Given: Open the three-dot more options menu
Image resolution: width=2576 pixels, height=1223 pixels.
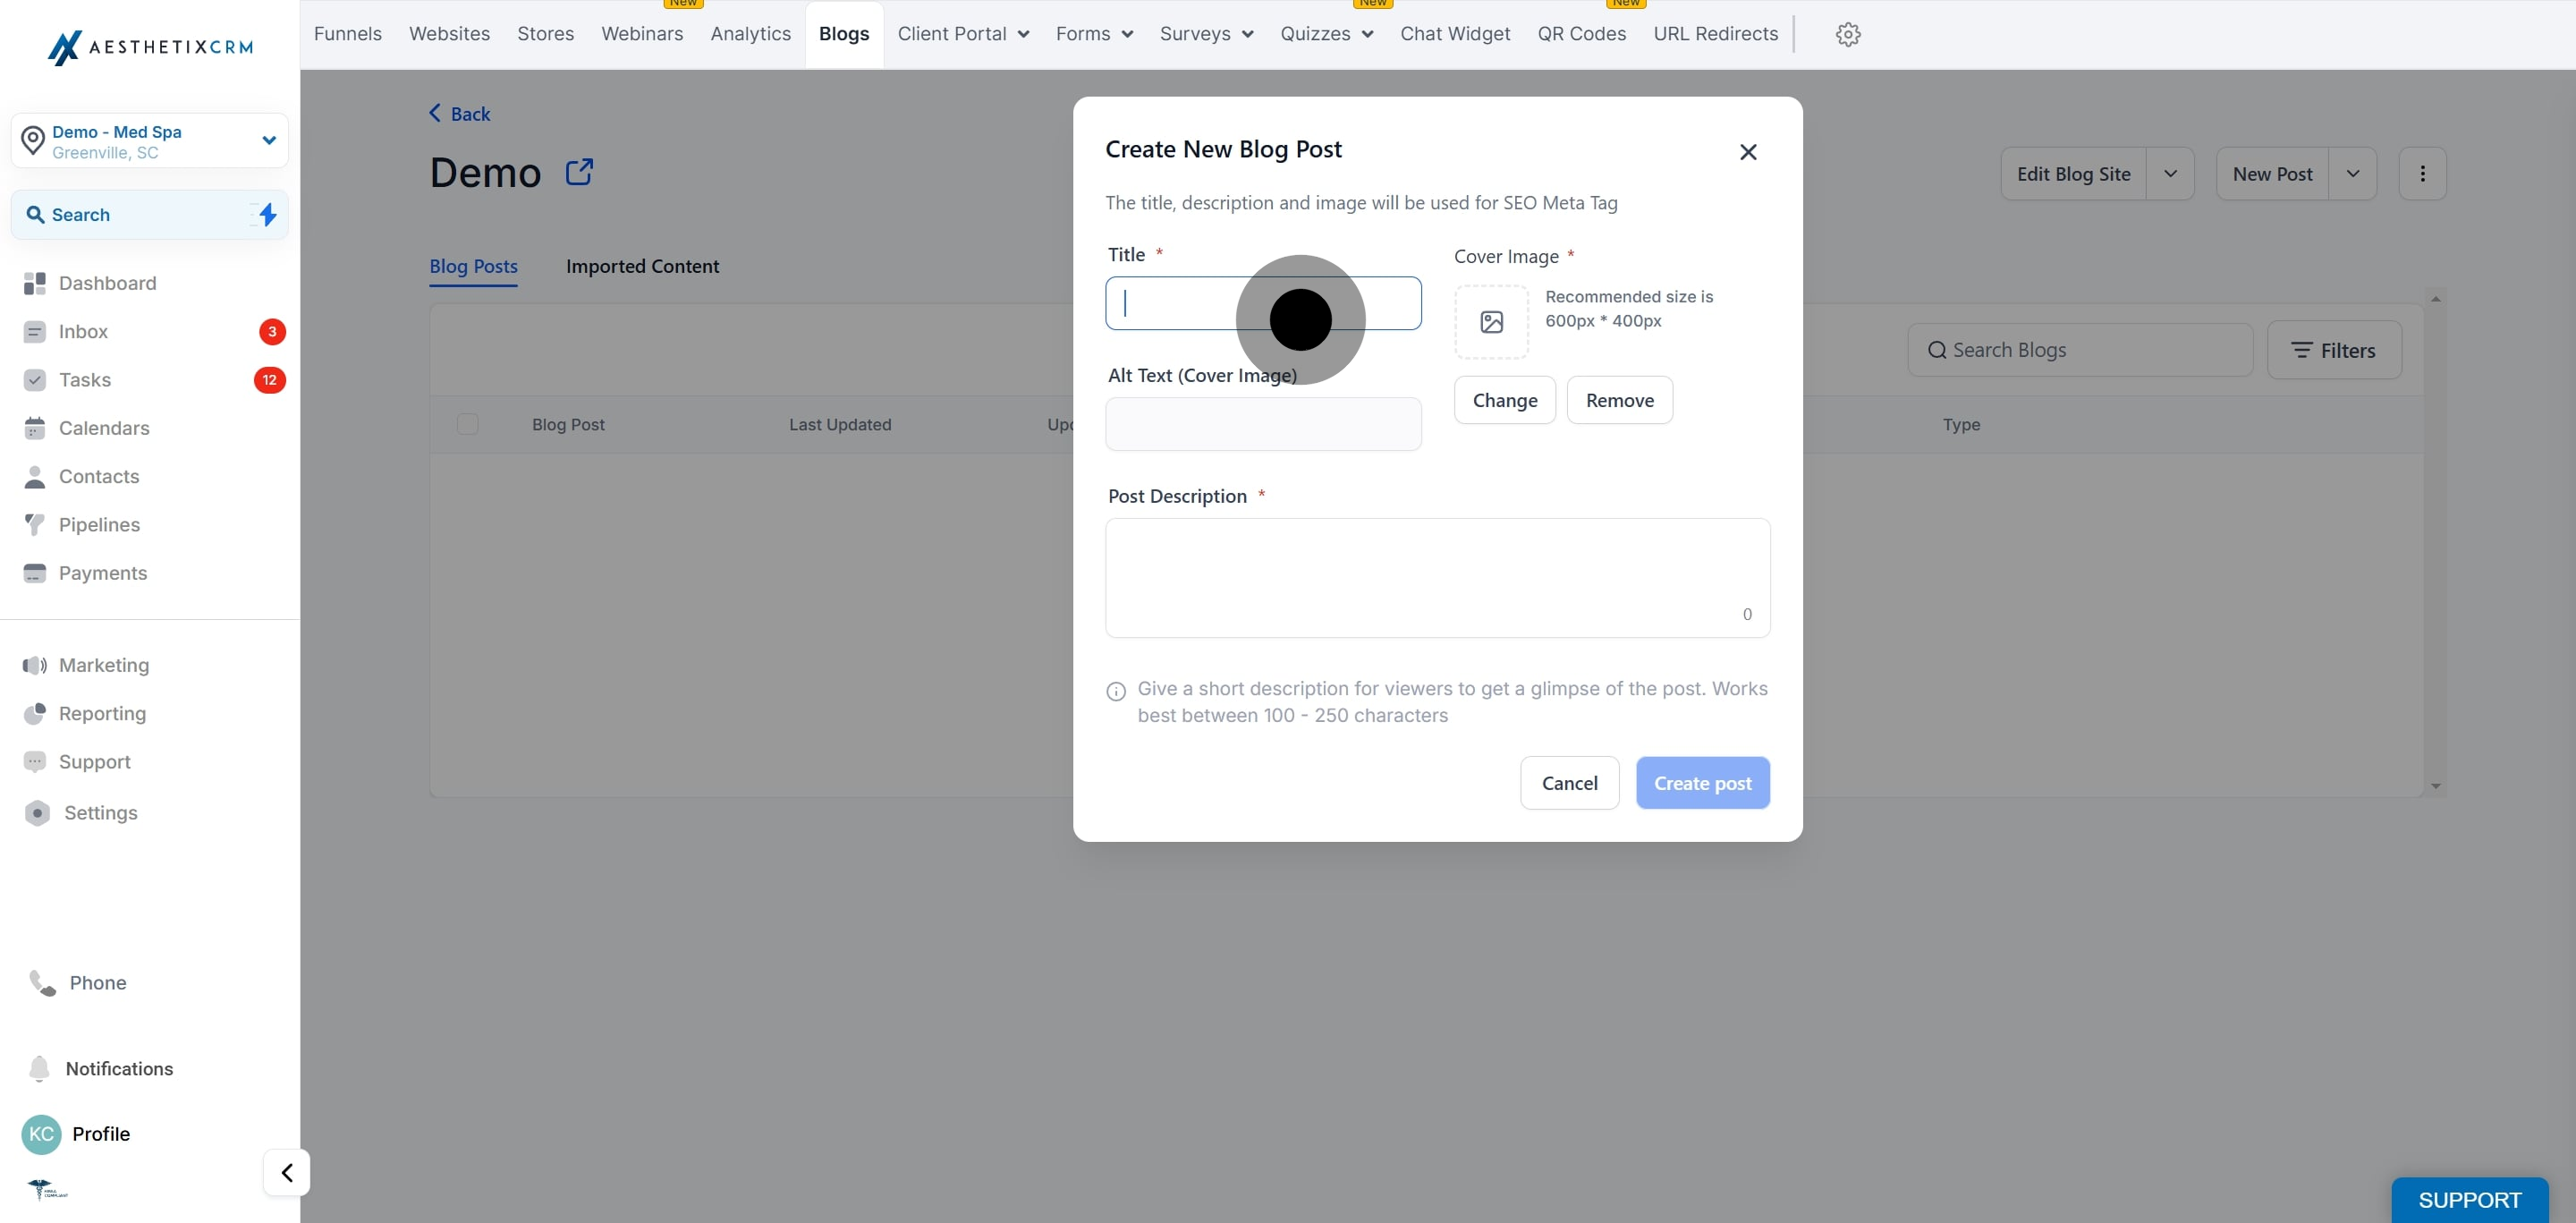Looking at the screenshot, I should click(2421, 174).
